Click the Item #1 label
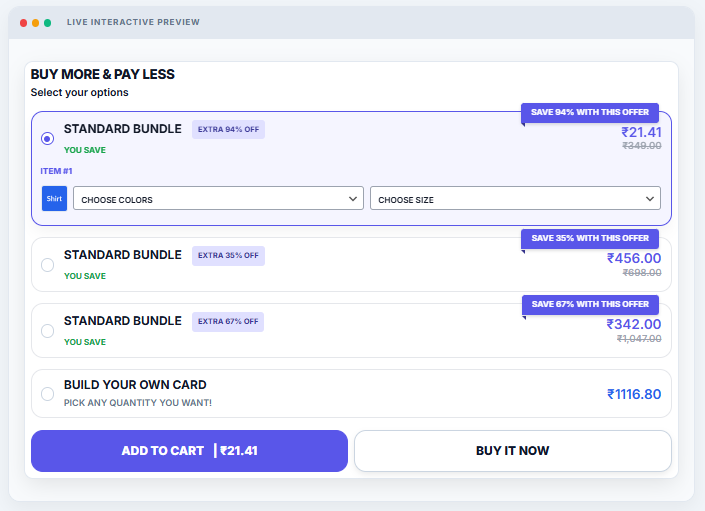Screen dimensions: 705x511 click(x=56, y=171)
